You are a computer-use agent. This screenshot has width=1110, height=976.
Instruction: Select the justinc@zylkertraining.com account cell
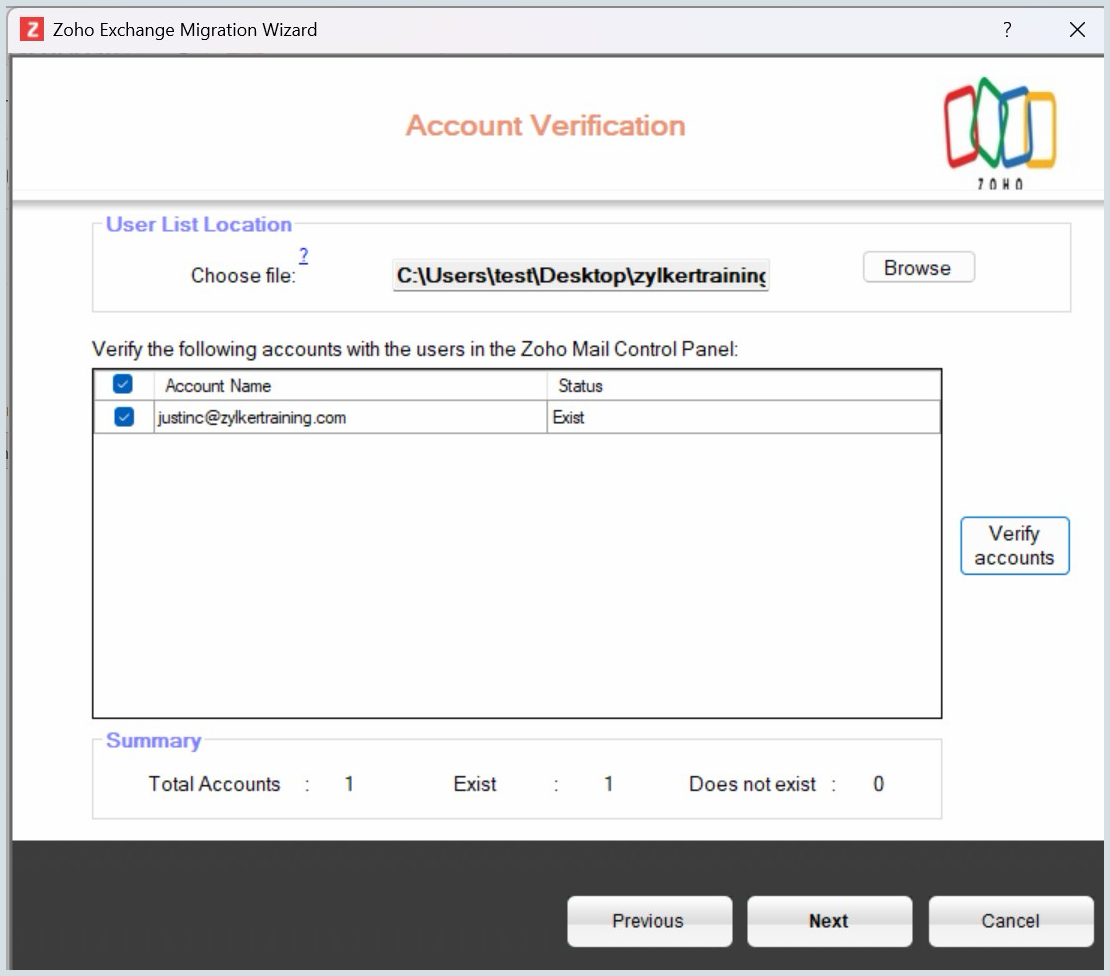[350, 418]
